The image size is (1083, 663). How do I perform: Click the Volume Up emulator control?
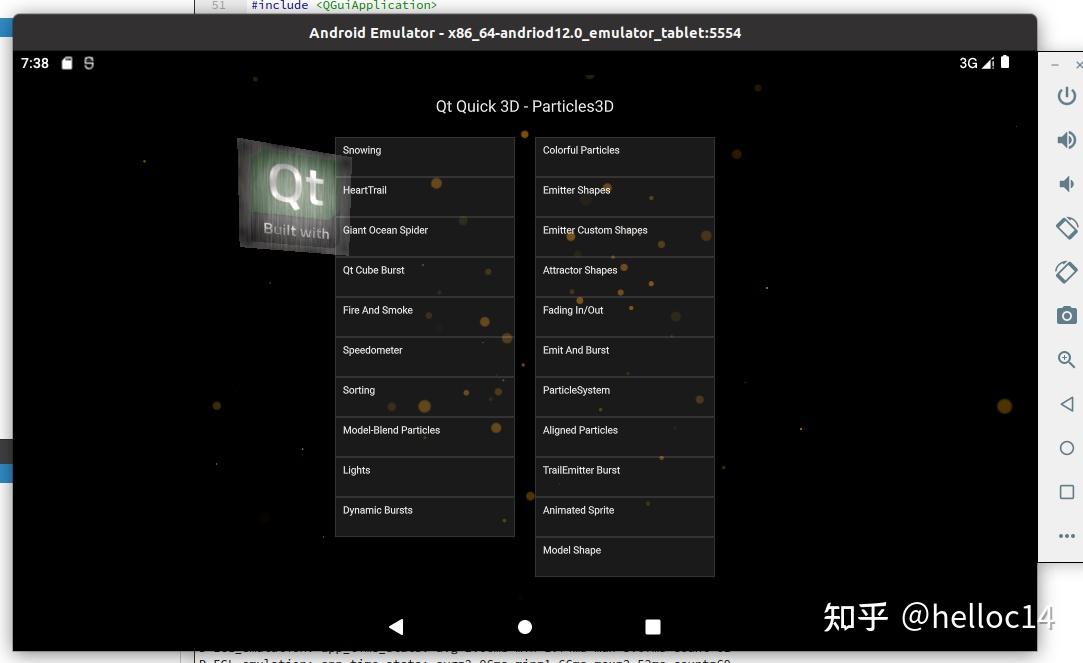point(1066,140)
